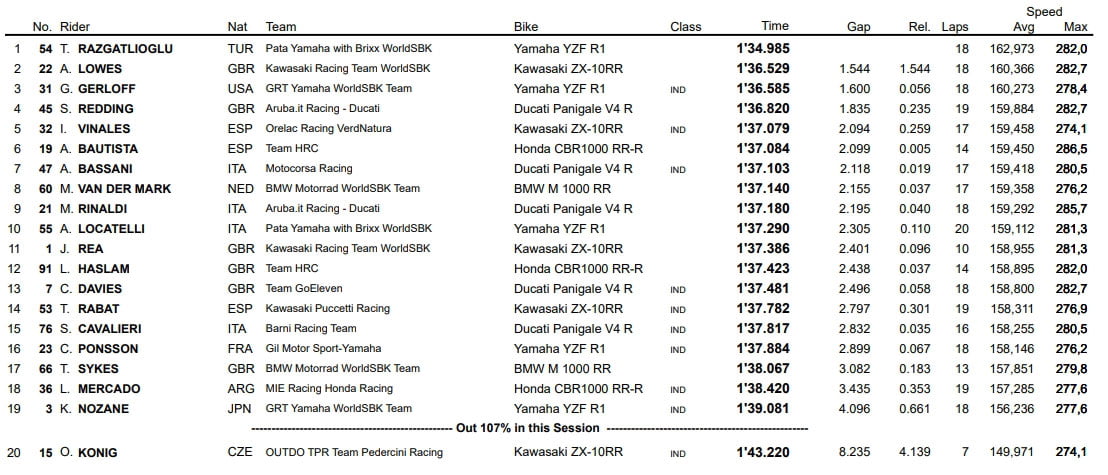The image size is (1108, 475).
Task: Click the Gap column header
Action: coord(858,27)
